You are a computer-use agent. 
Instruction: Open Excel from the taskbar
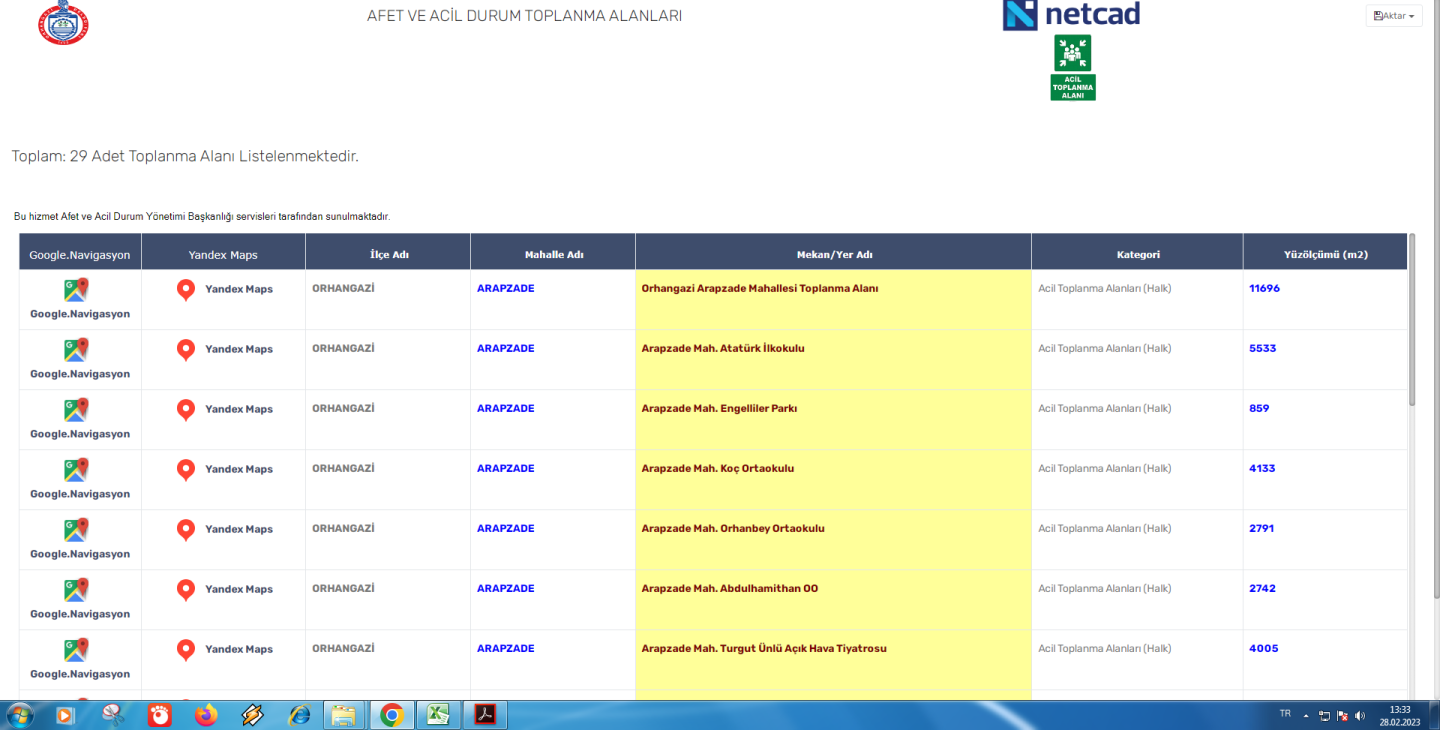click(x=438, y=715)
